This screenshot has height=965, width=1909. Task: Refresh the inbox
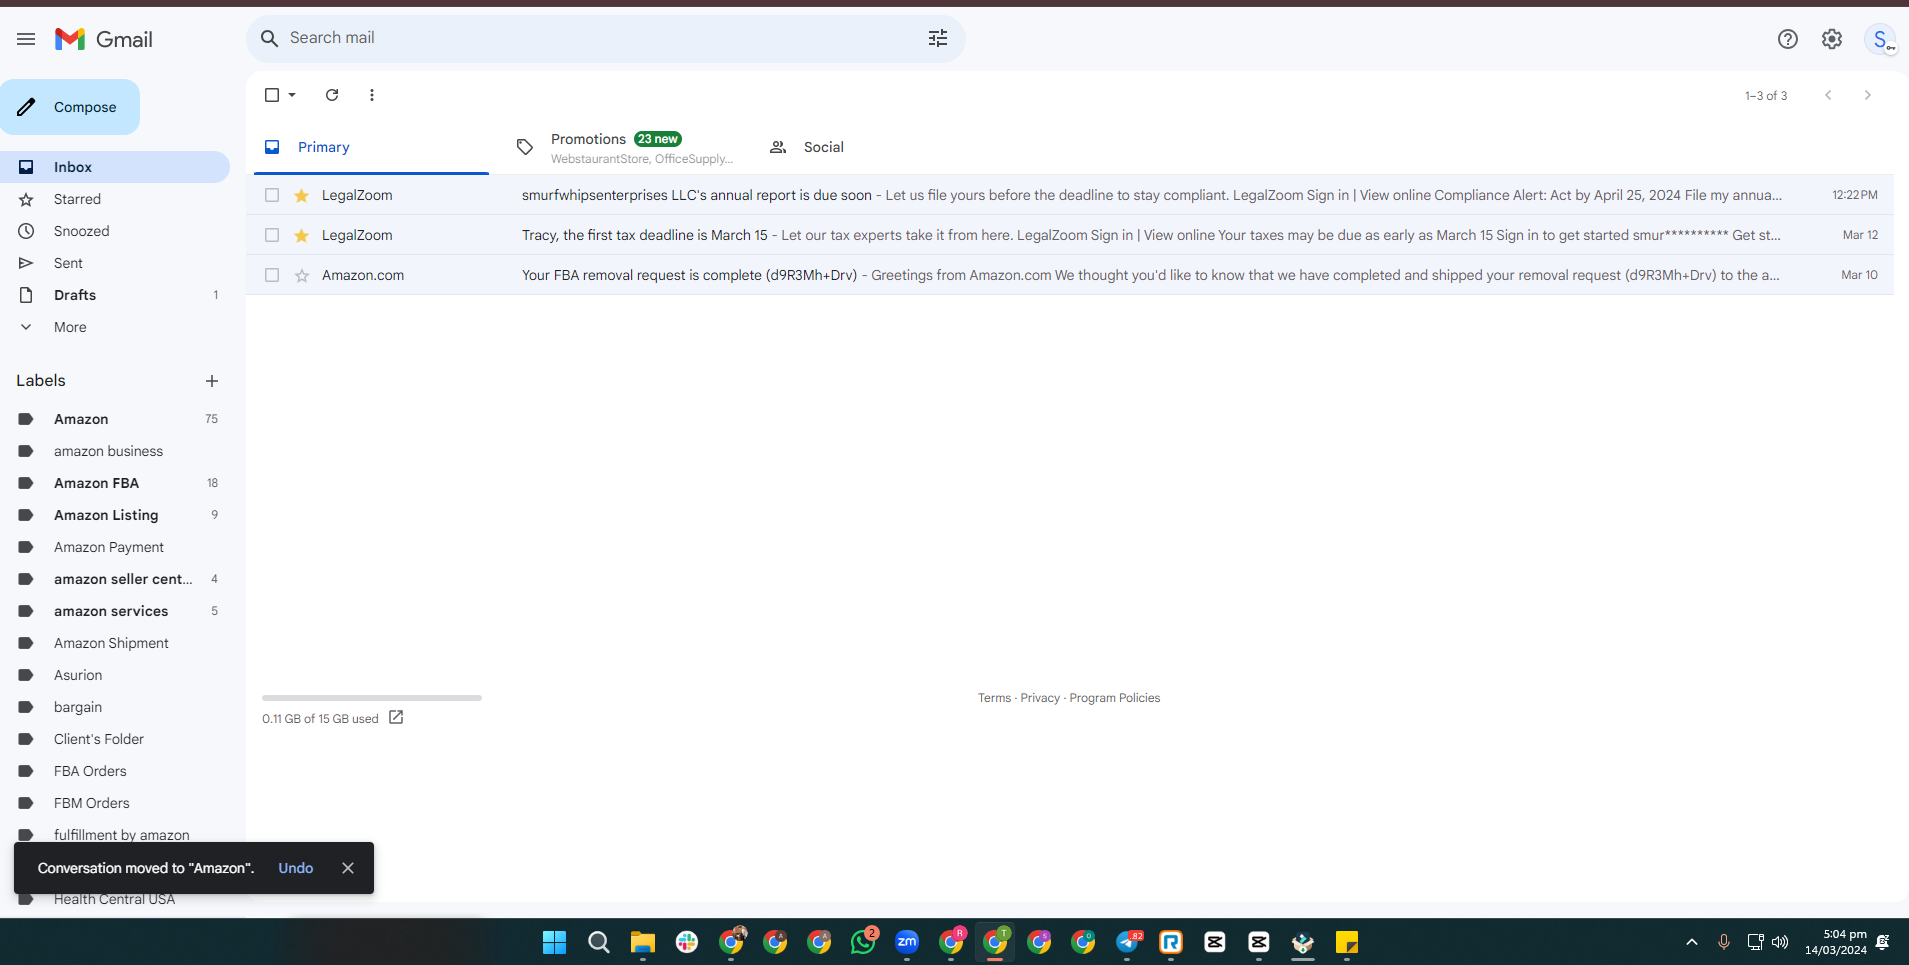click(332, 95)
